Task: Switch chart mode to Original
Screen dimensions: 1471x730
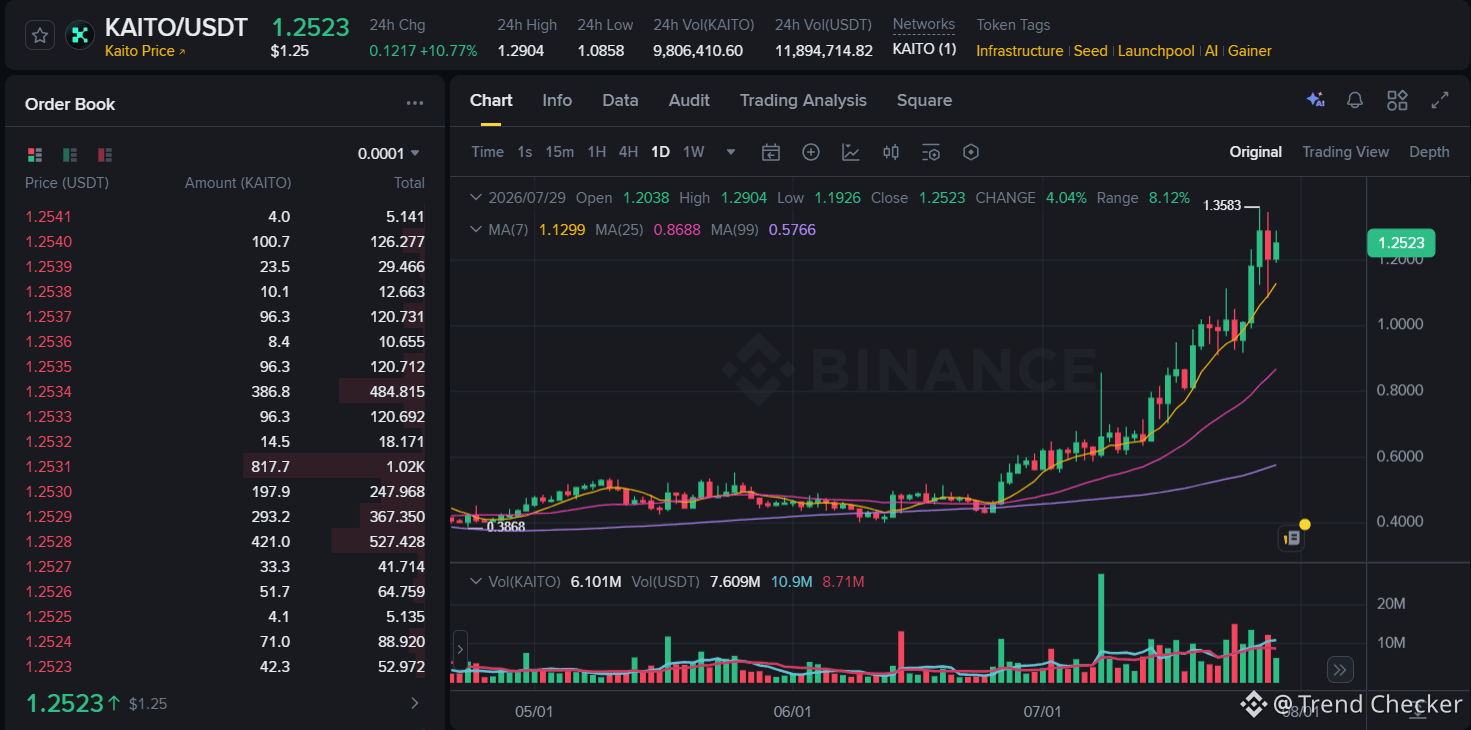Action: tap(1256, 152)
